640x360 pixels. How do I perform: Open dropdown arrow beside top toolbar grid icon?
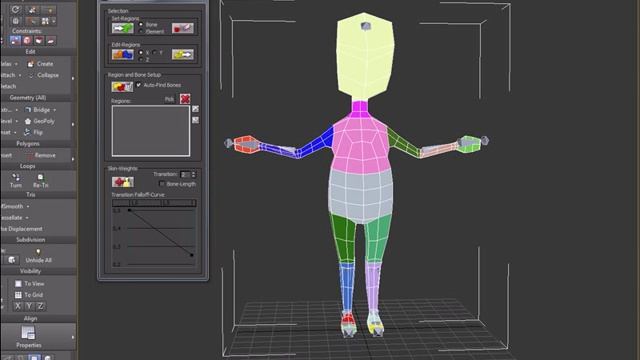point(53,21)
